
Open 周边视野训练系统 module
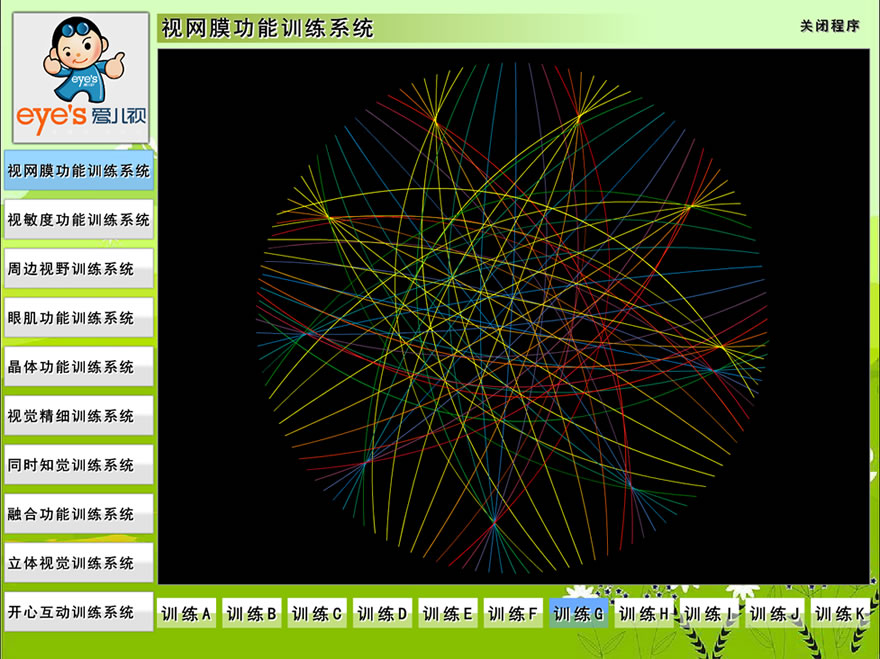pos(79,268)
